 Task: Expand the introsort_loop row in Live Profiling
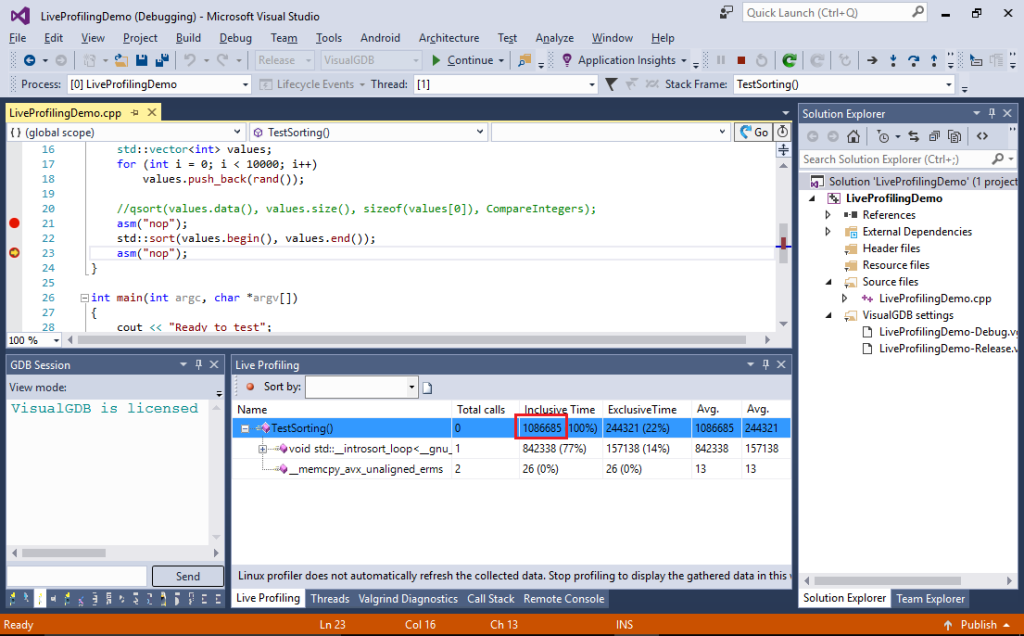tap(263, 448)
